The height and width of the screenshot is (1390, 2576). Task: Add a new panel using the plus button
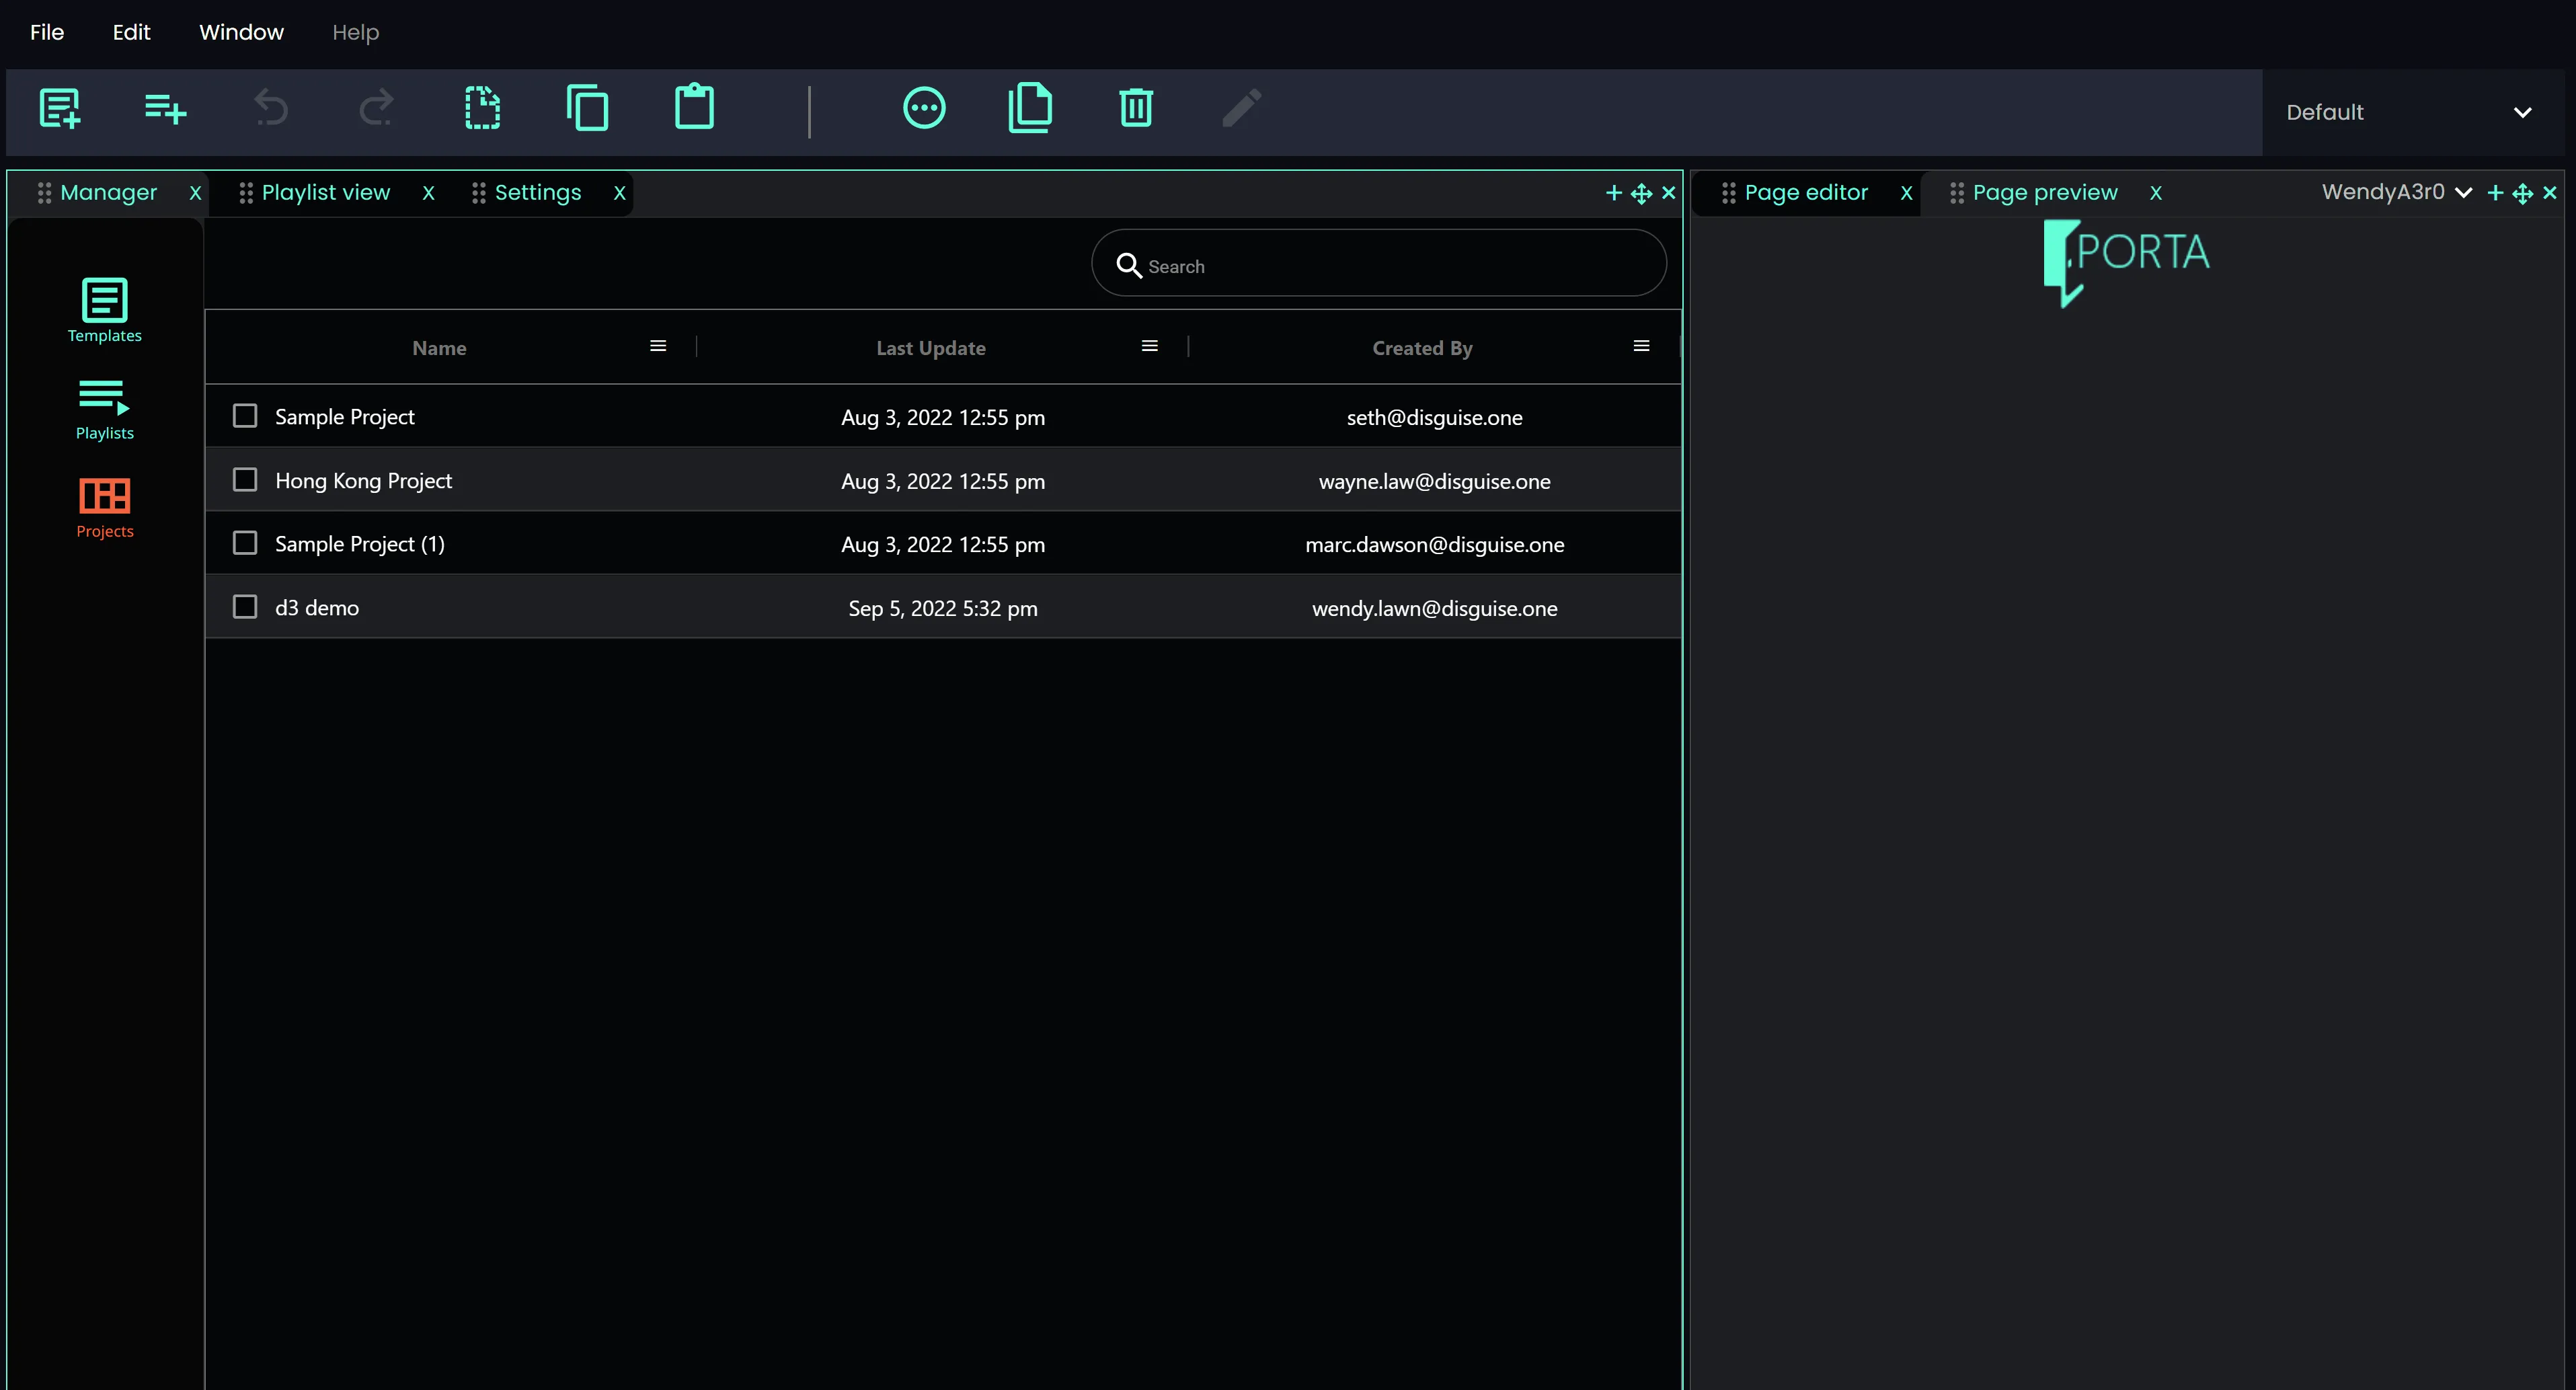pyautogui.click(x=1613, y=192)
